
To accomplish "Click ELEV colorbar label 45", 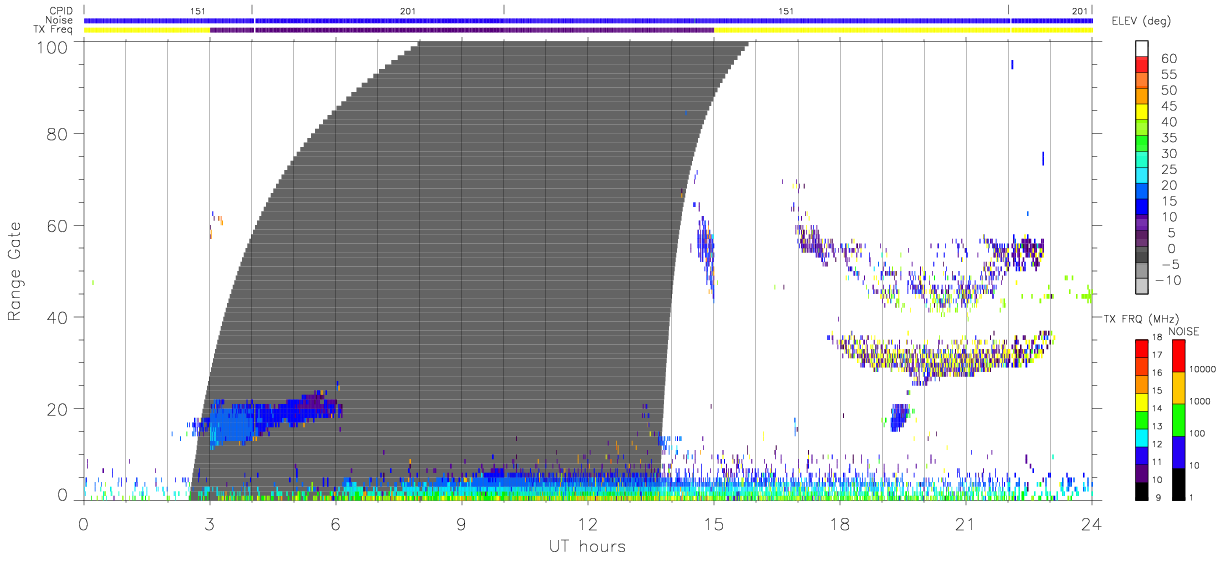I will [x=1170, y=106].
